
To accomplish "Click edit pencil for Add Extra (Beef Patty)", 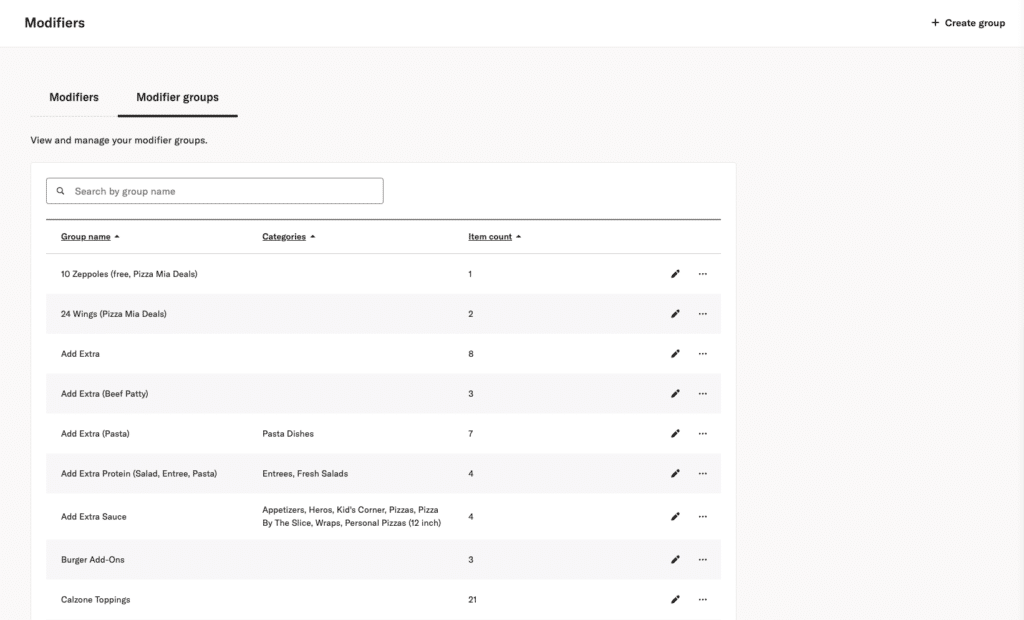I will coord(675,394).
